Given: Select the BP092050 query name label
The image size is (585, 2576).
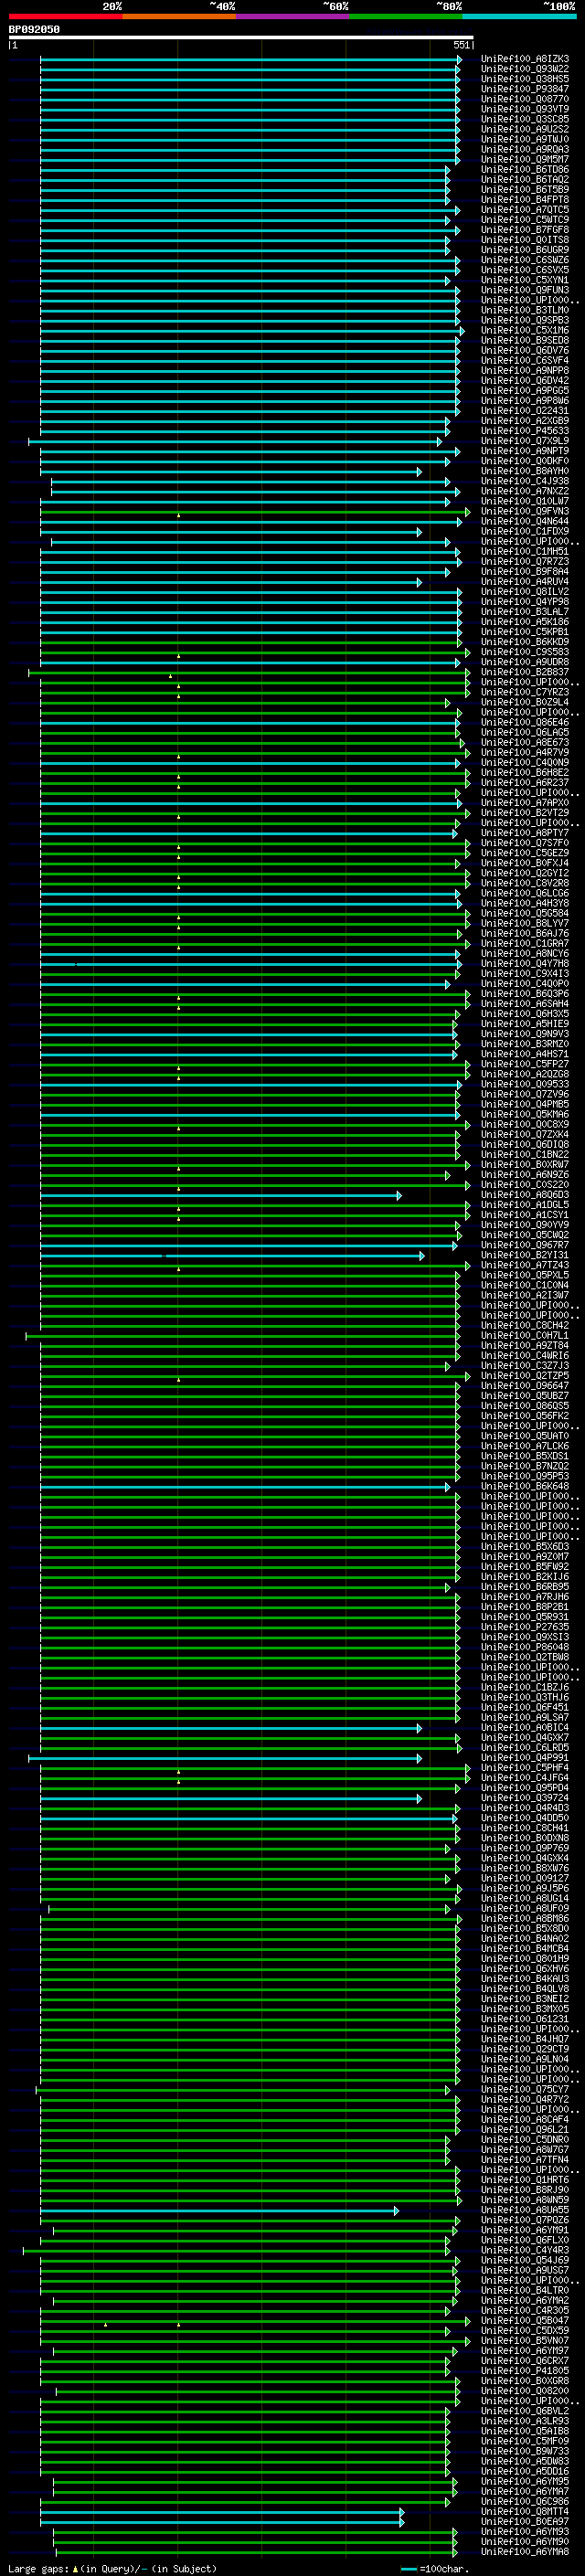Looking at the screenshot, I should coord(34,29).
